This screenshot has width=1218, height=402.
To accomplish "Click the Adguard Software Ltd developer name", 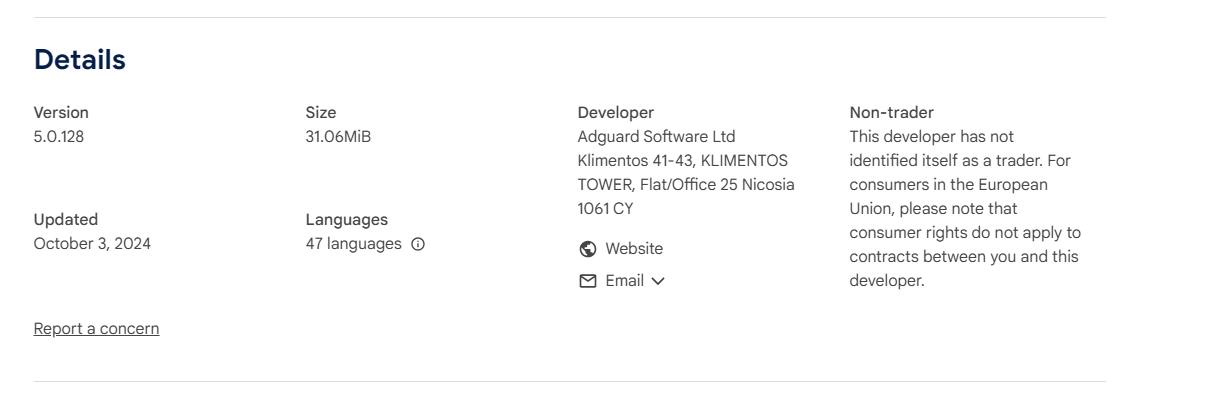I will [657, 137].
